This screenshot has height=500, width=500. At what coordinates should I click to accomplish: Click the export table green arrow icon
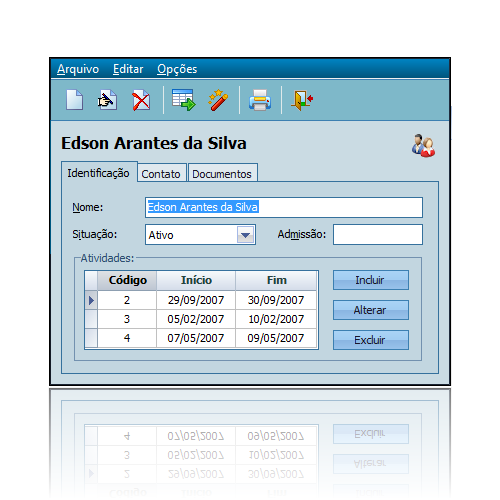(x=183, y=100)
